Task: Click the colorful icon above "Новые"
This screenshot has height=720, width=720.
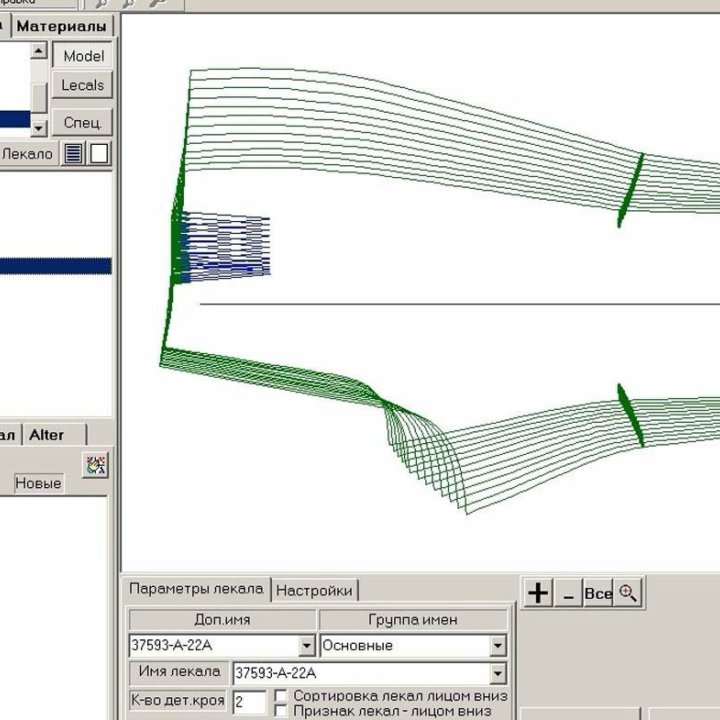Action: point(95,465)
